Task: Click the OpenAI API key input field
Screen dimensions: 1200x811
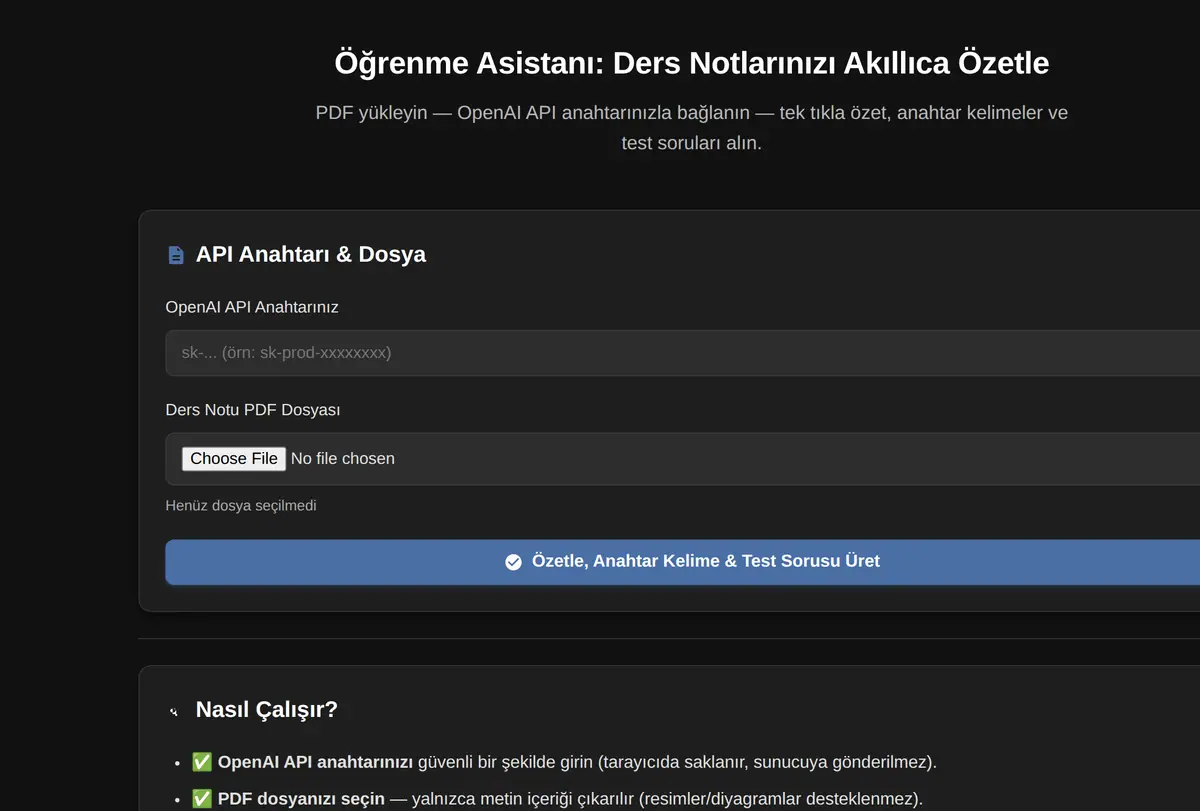Action: click(x=683, y=353)
